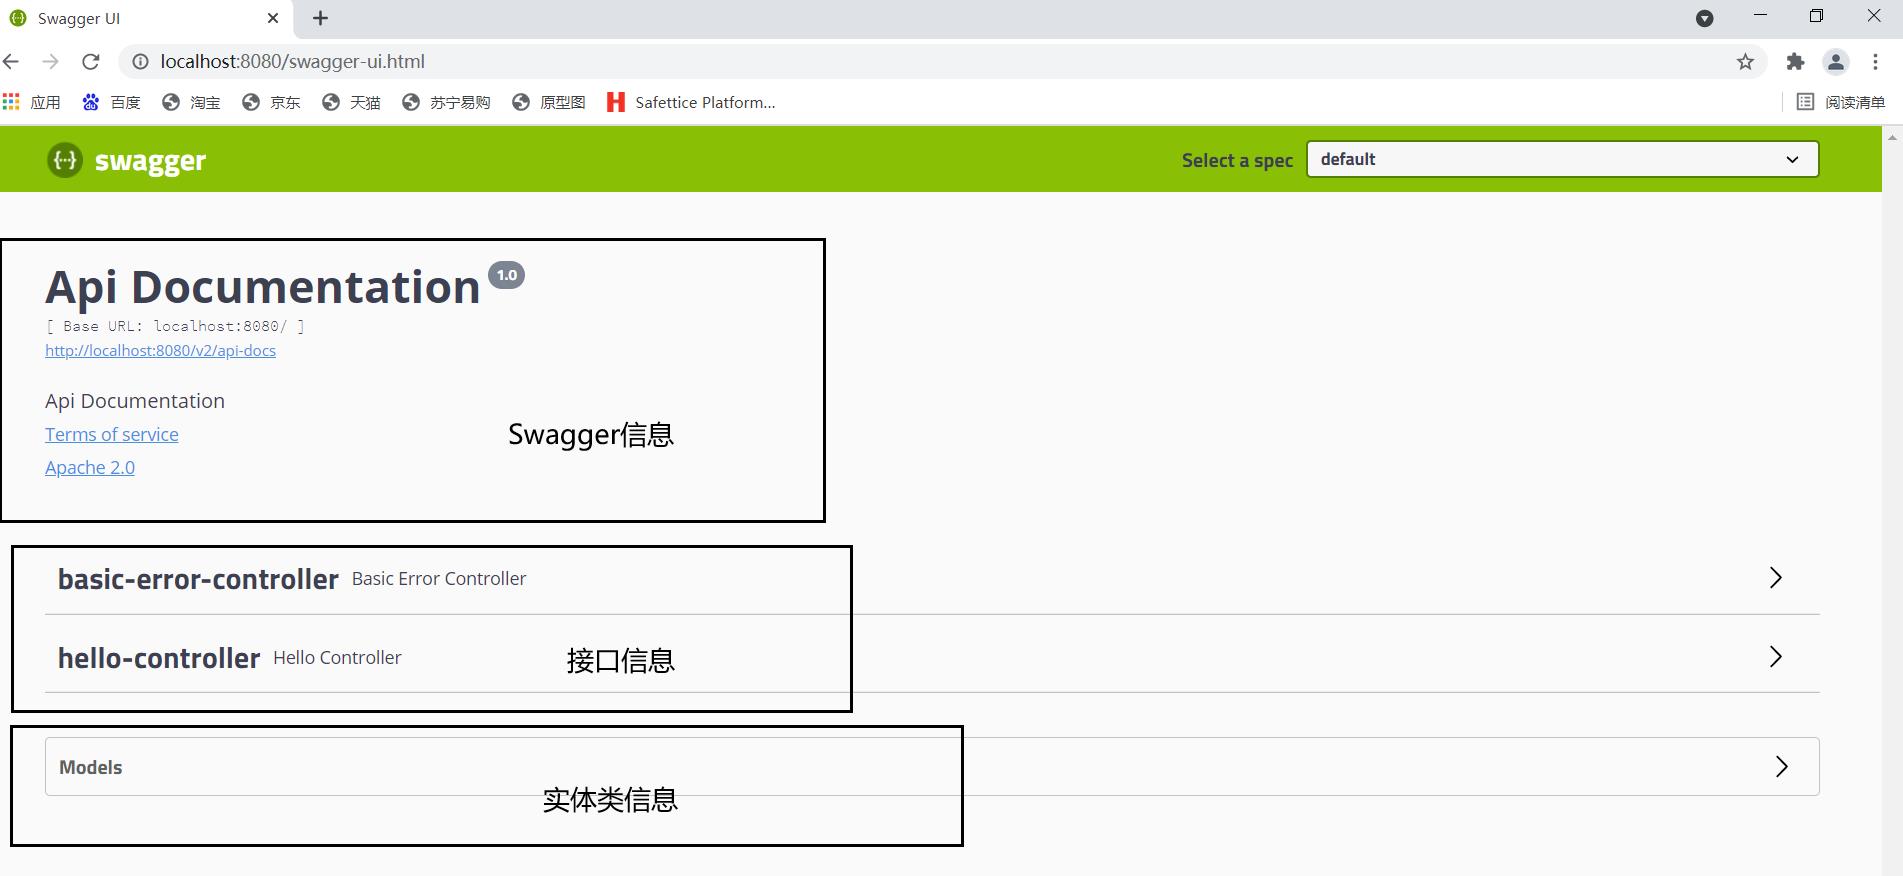The image size is (1903, 876).
Task: Click the swagger wordmark text
Action: (x=150, y=161)
